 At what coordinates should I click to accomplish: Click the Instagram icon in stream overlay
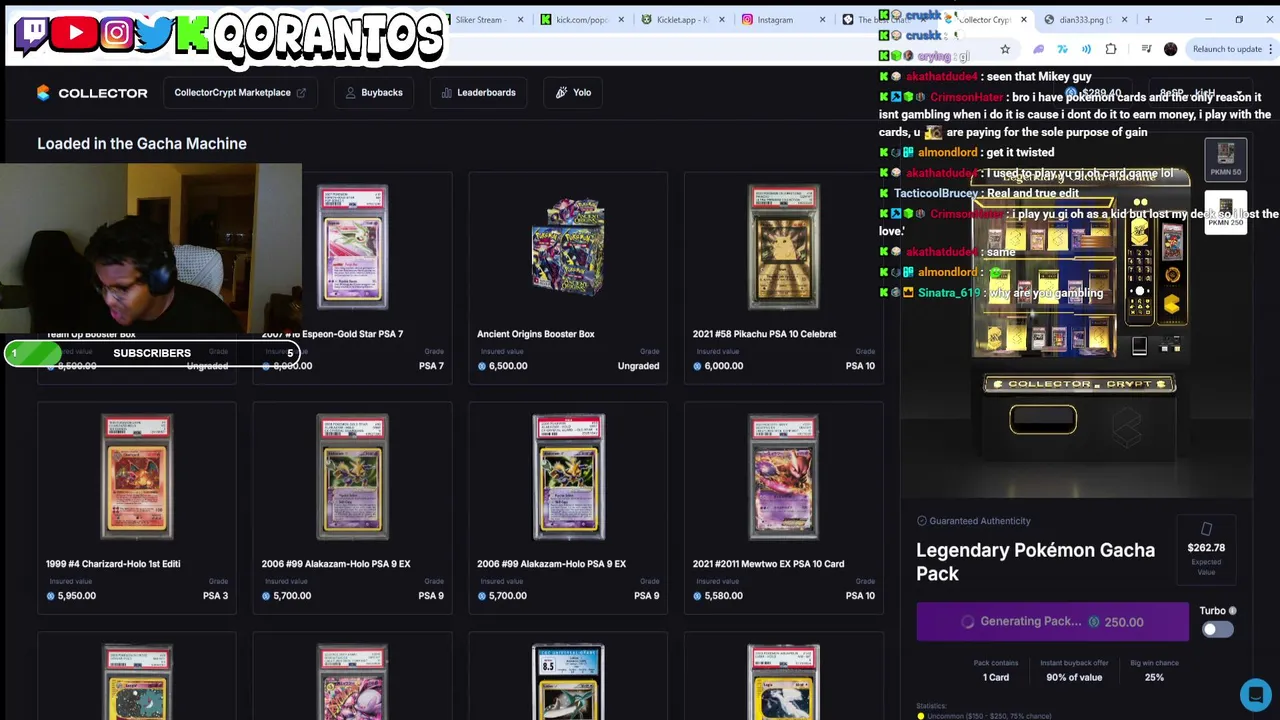[x=116, y=33]
